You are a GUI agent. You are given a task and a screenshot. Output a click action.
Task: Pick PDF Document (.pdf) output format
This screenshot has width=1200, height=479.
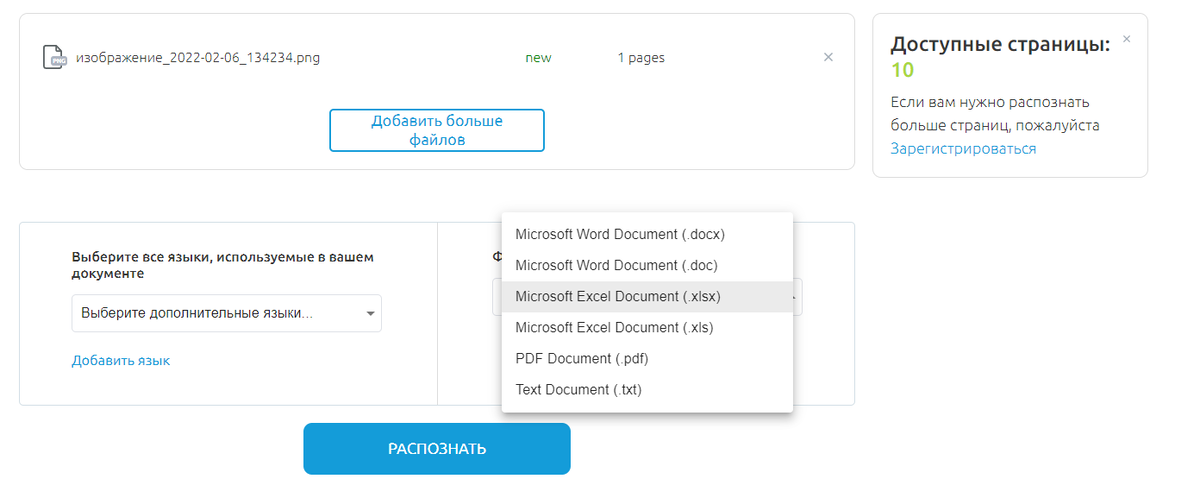[x=647, y=358]
